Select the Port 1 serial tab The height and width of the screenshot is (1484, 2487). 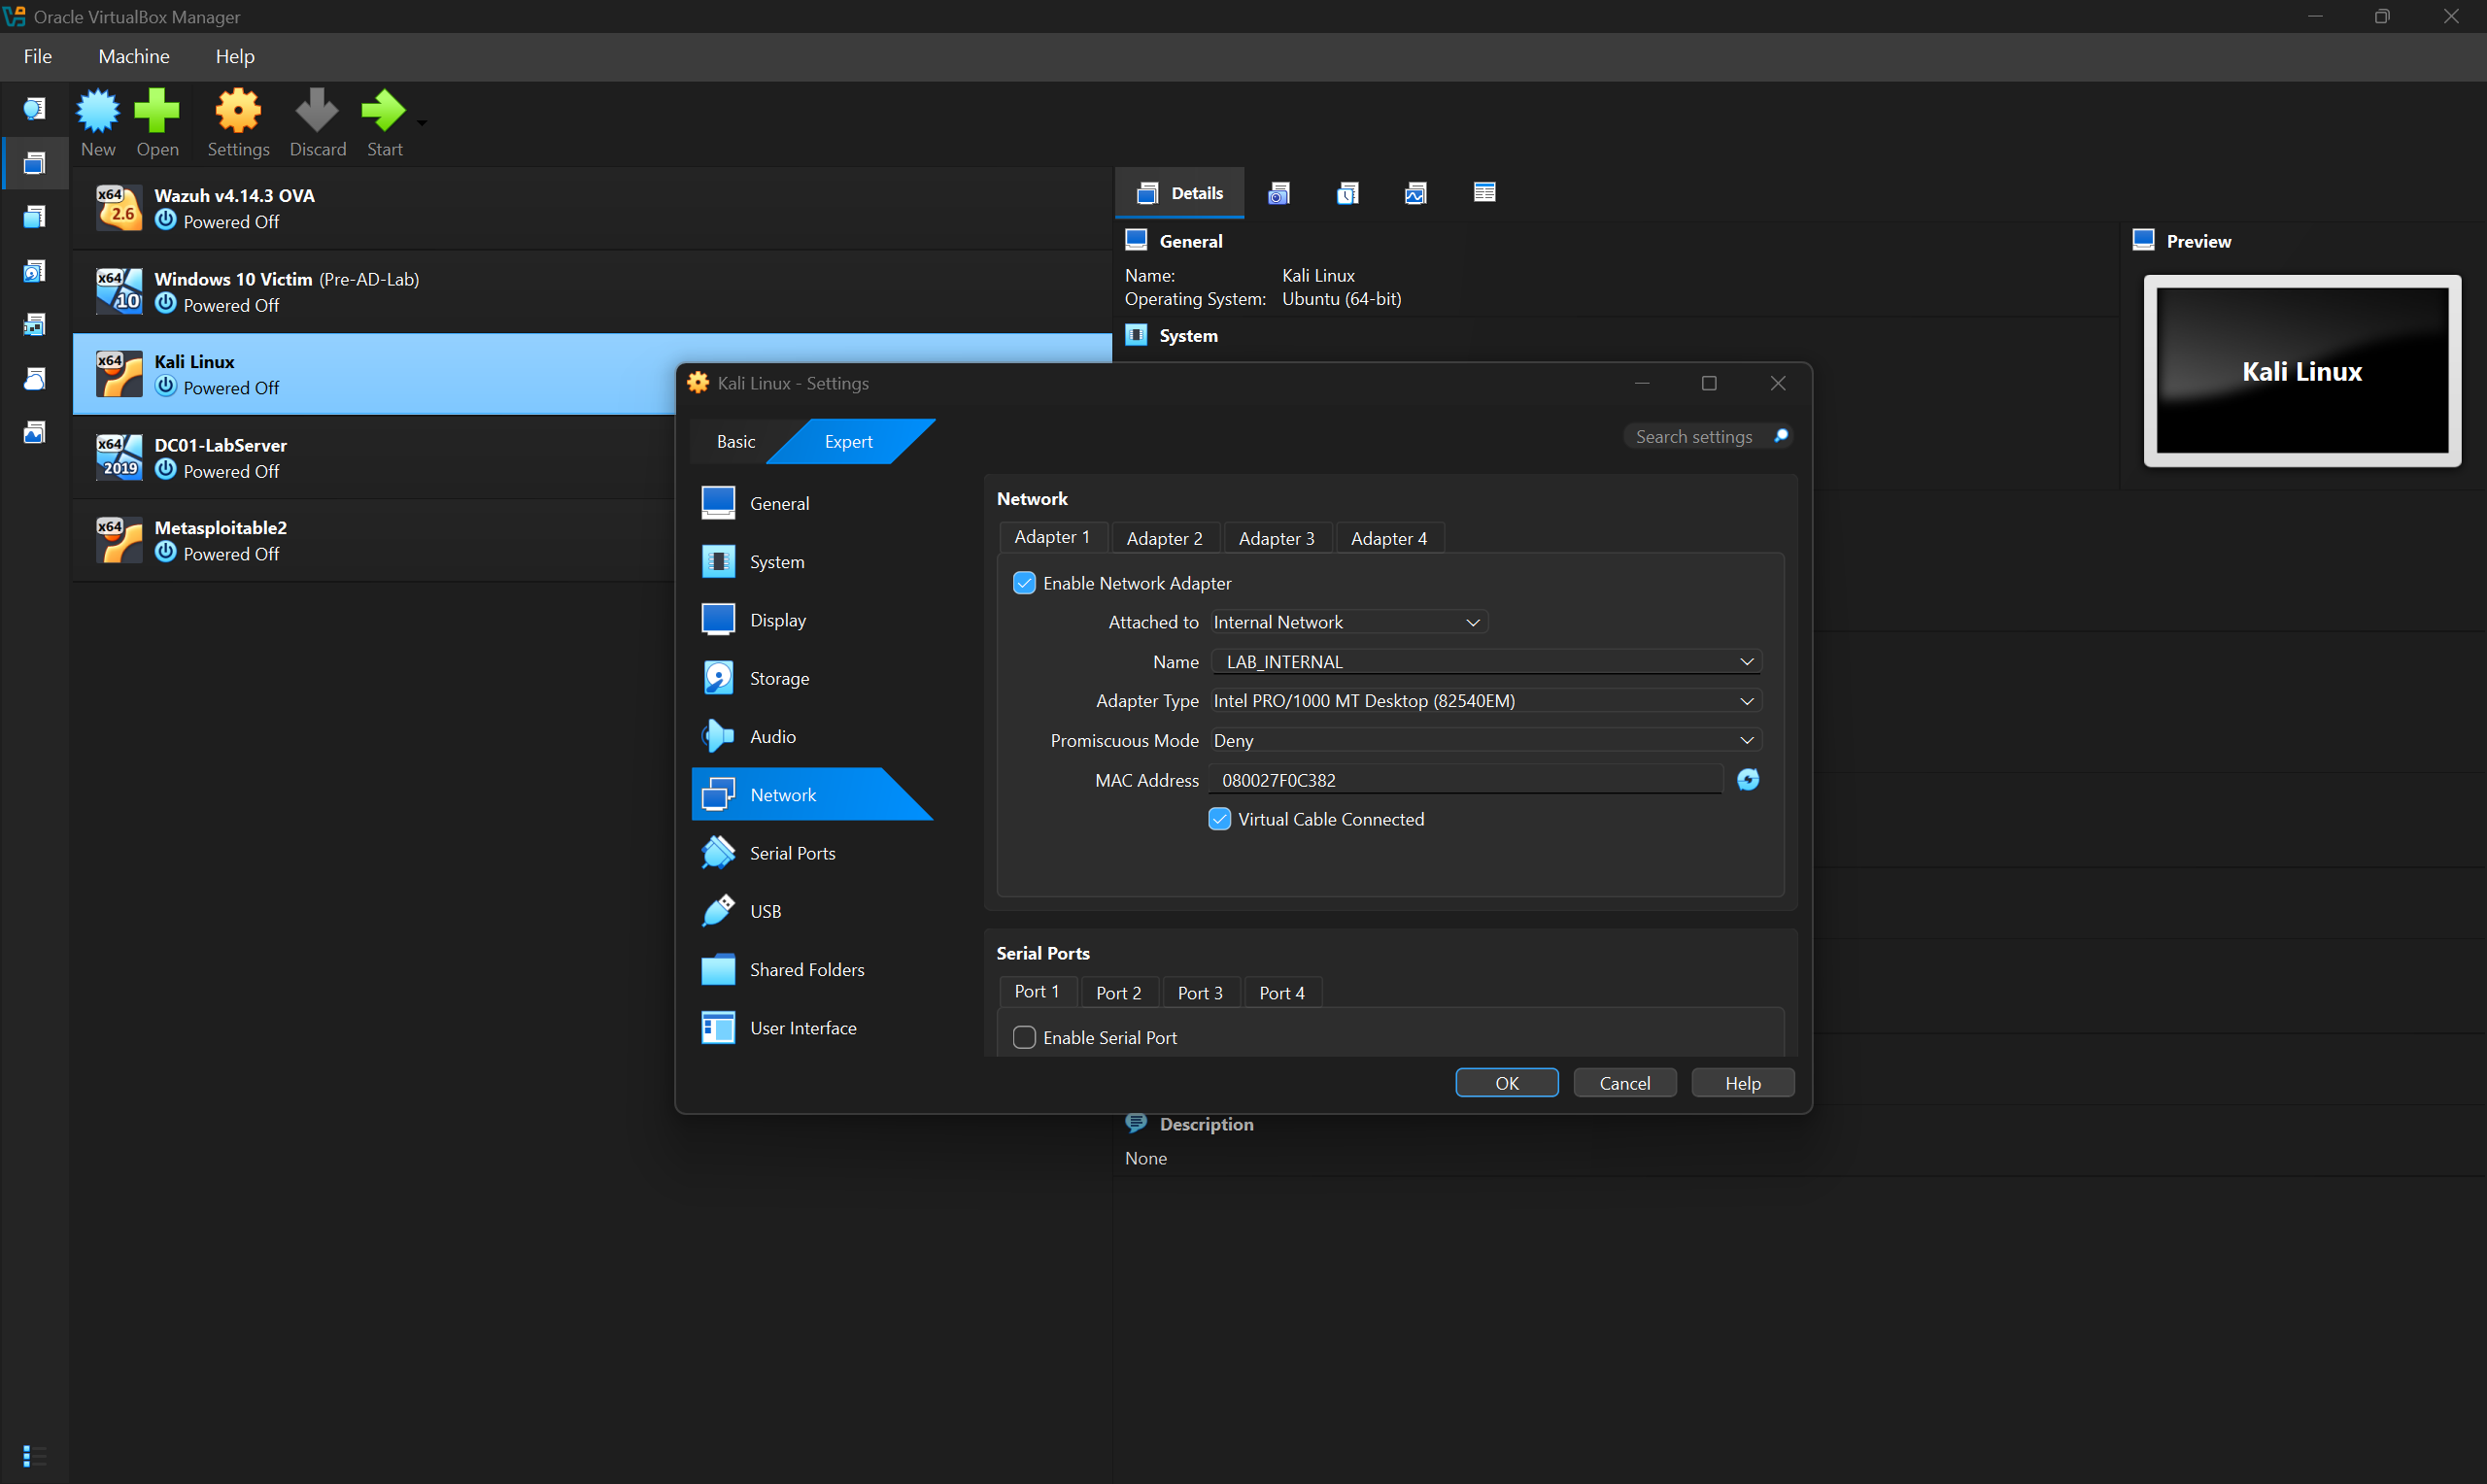pos(1037,991)
